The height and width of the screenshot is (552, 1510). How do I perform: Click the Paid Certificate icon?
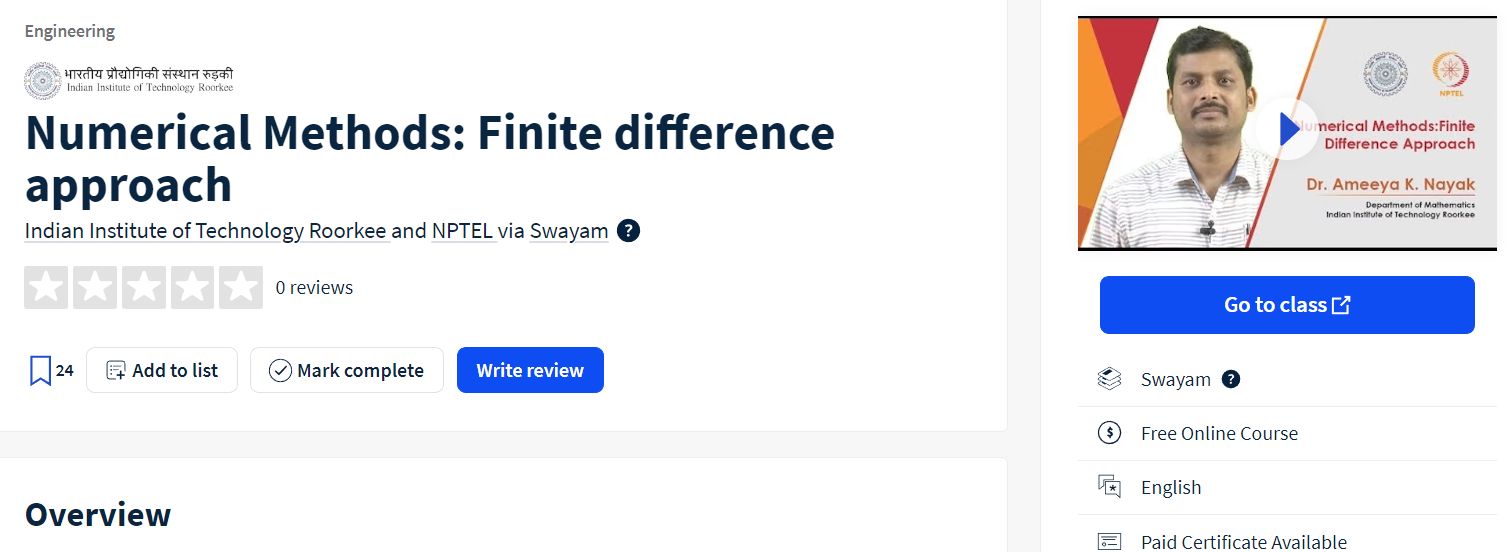click(1109, 541)
